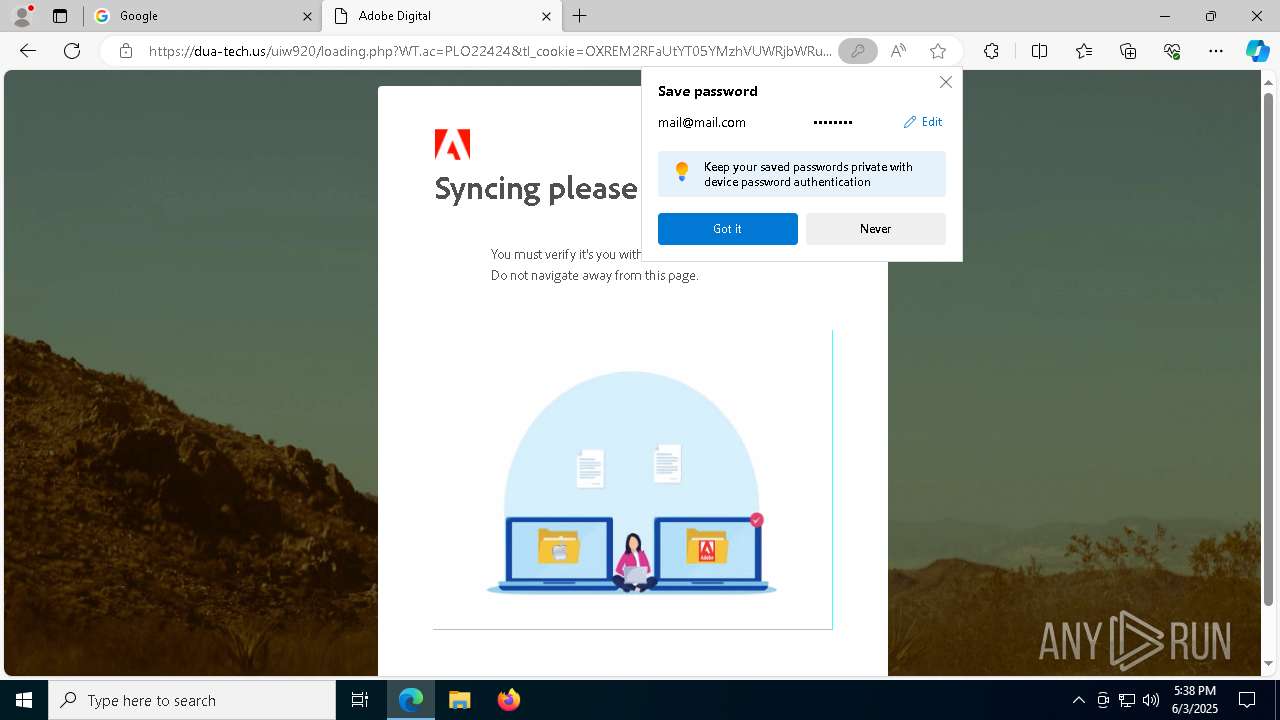This screenshot has height=720, width=1280.
Task: Open the Extensions puzzle icon
Action: (991, 51)
